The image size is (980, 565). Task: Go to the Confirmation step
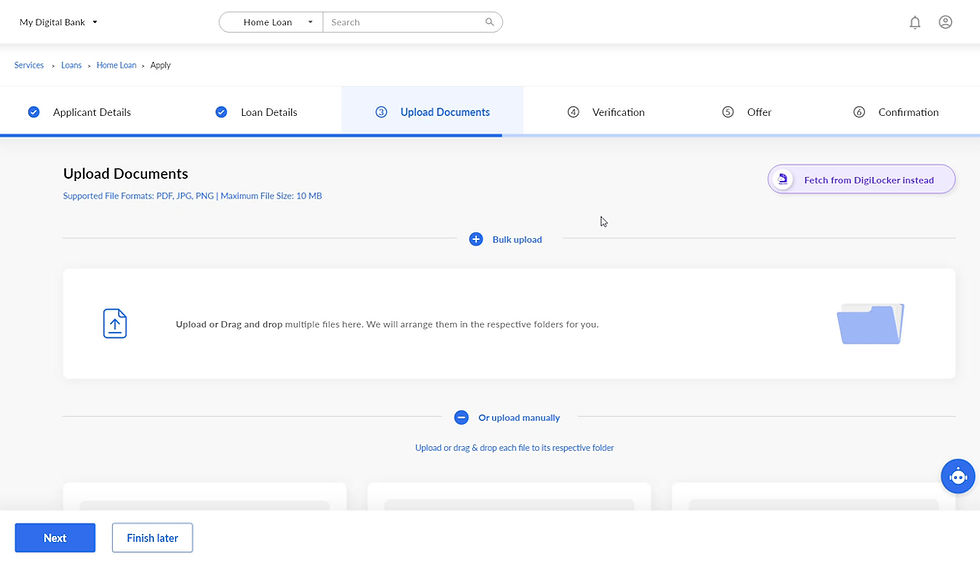(908, 112)
